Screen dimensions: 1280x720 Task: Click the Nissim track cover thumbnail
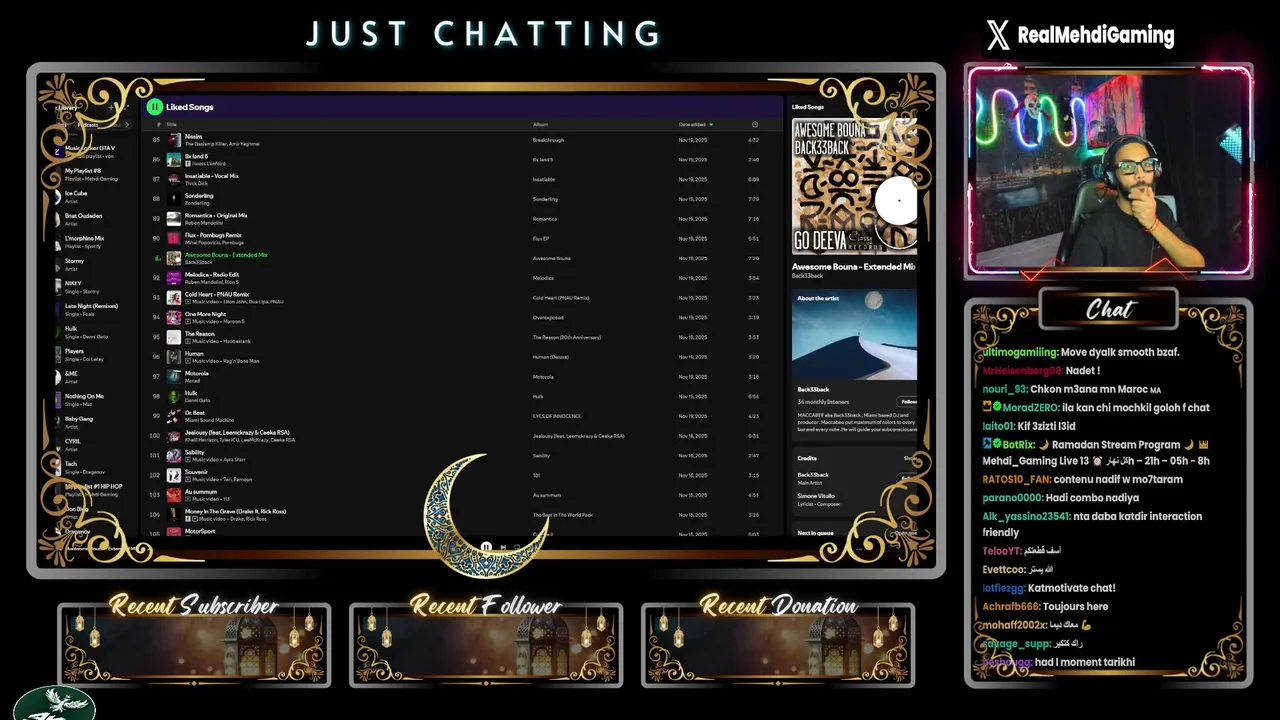point(174,140)
